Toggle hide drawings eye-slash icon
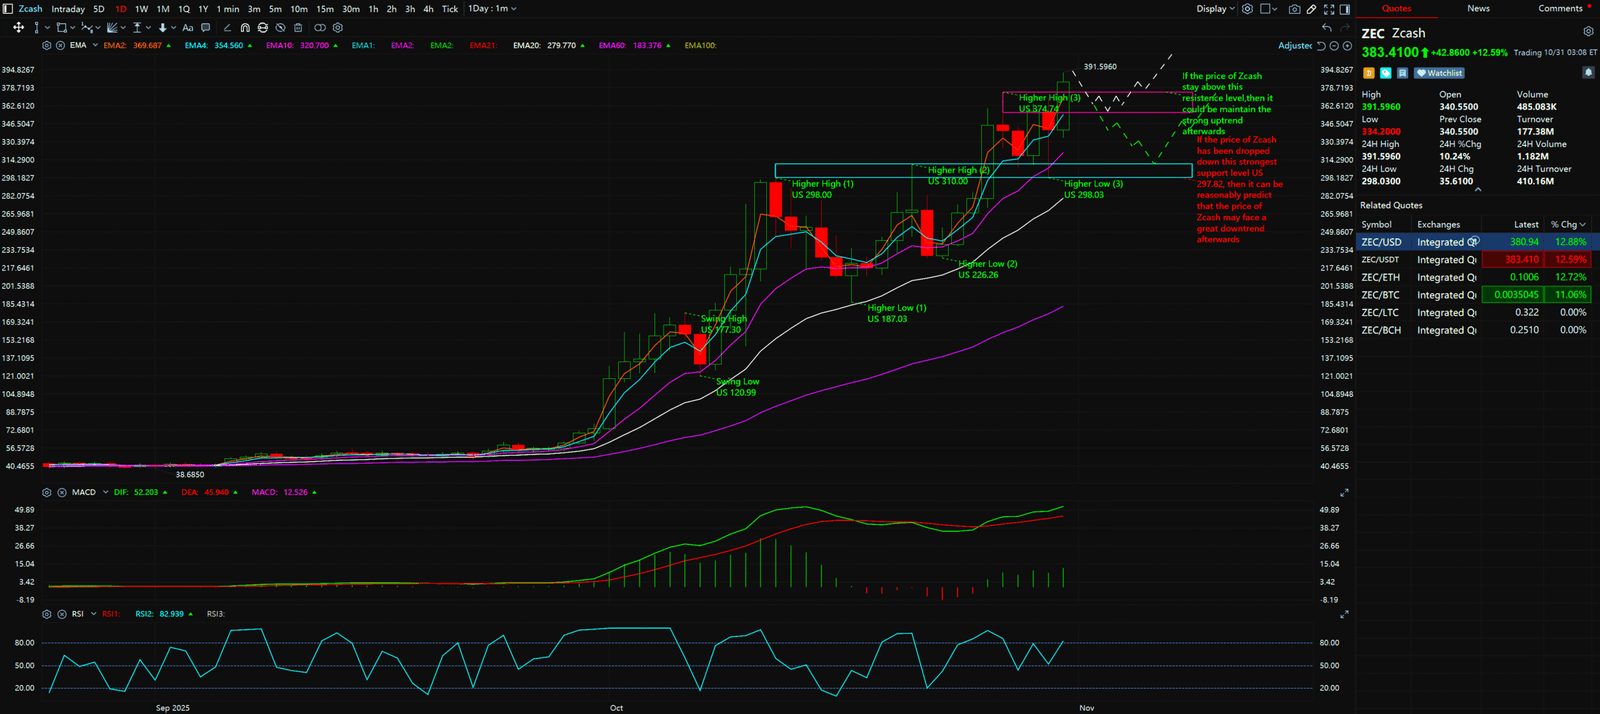 tap(280, 28)
